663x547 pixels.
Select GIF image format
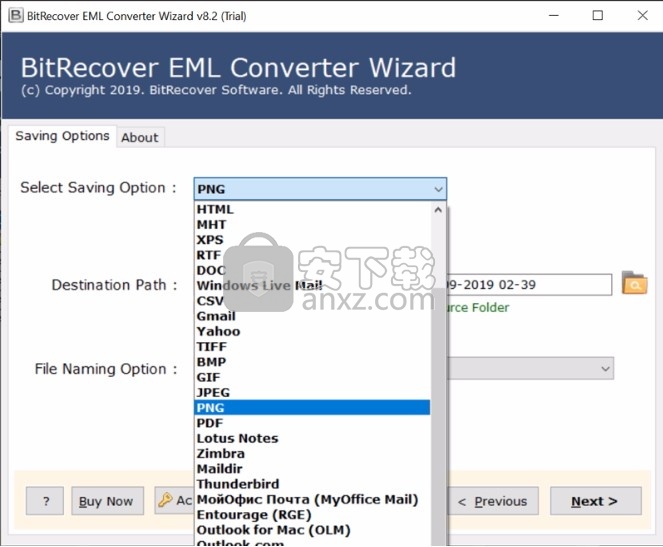click(312, 377)
